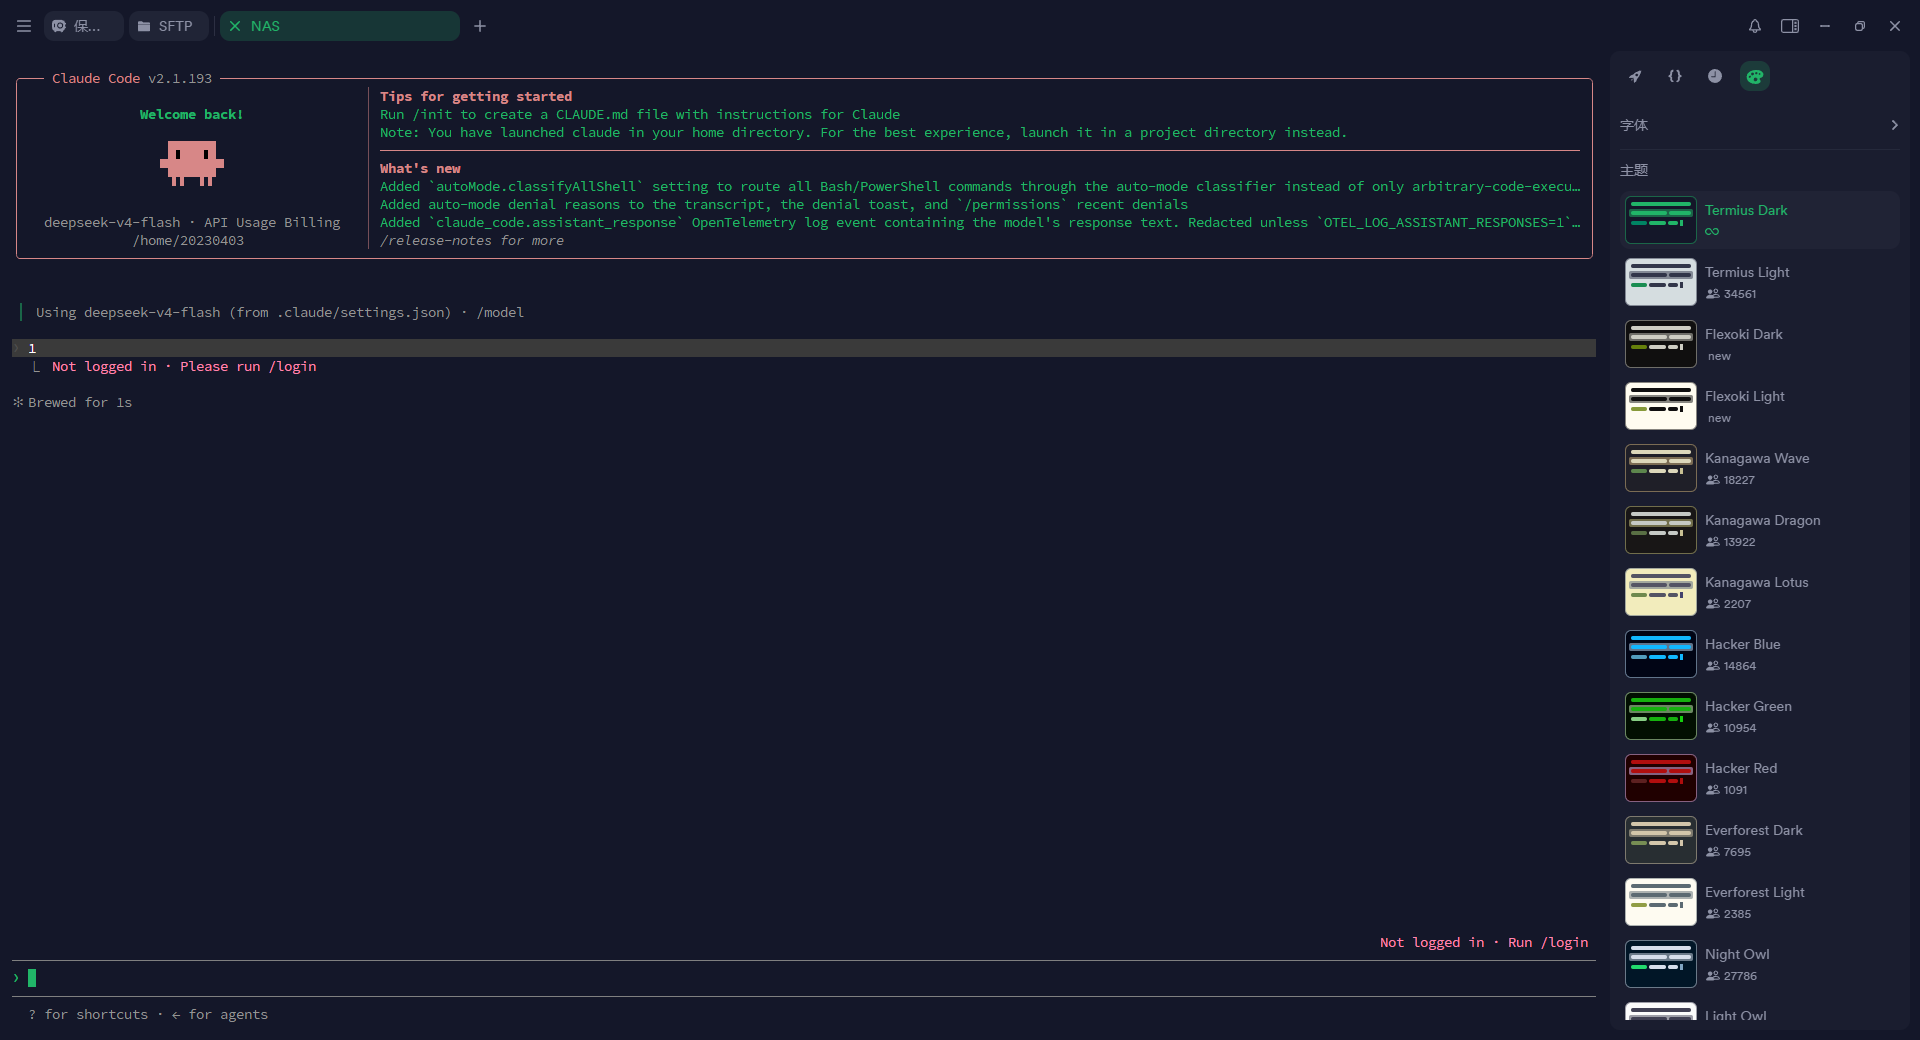The height and width of the screenshot is (1040, 1920).
Task: Switch to the SFTP tab
Action: 168,26
